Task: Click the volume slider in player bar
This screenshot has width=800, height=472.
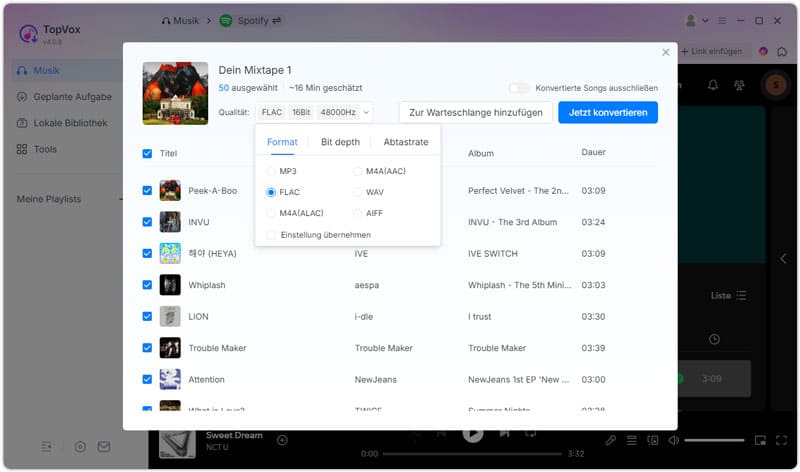Action: click(x=713, y=440)
